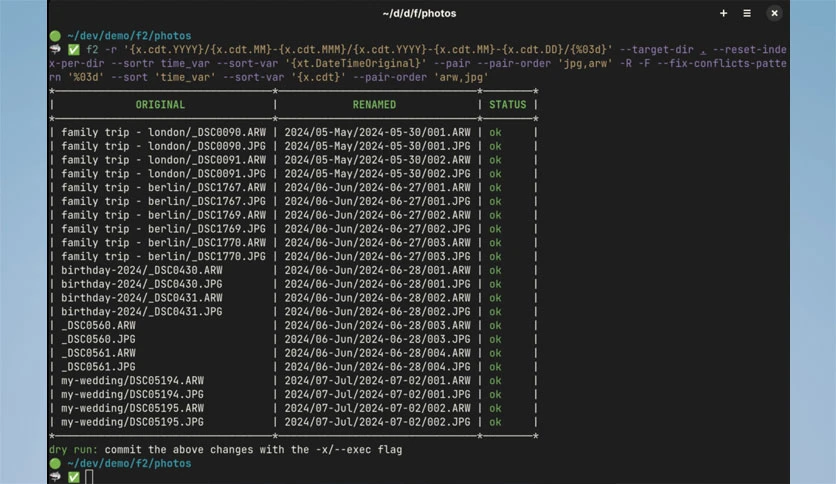Select 'family trip - london/_DSC0091.JPG' entry
Image resolution: width=836 pixels, height=484 pixels.
tap(163, 174)
